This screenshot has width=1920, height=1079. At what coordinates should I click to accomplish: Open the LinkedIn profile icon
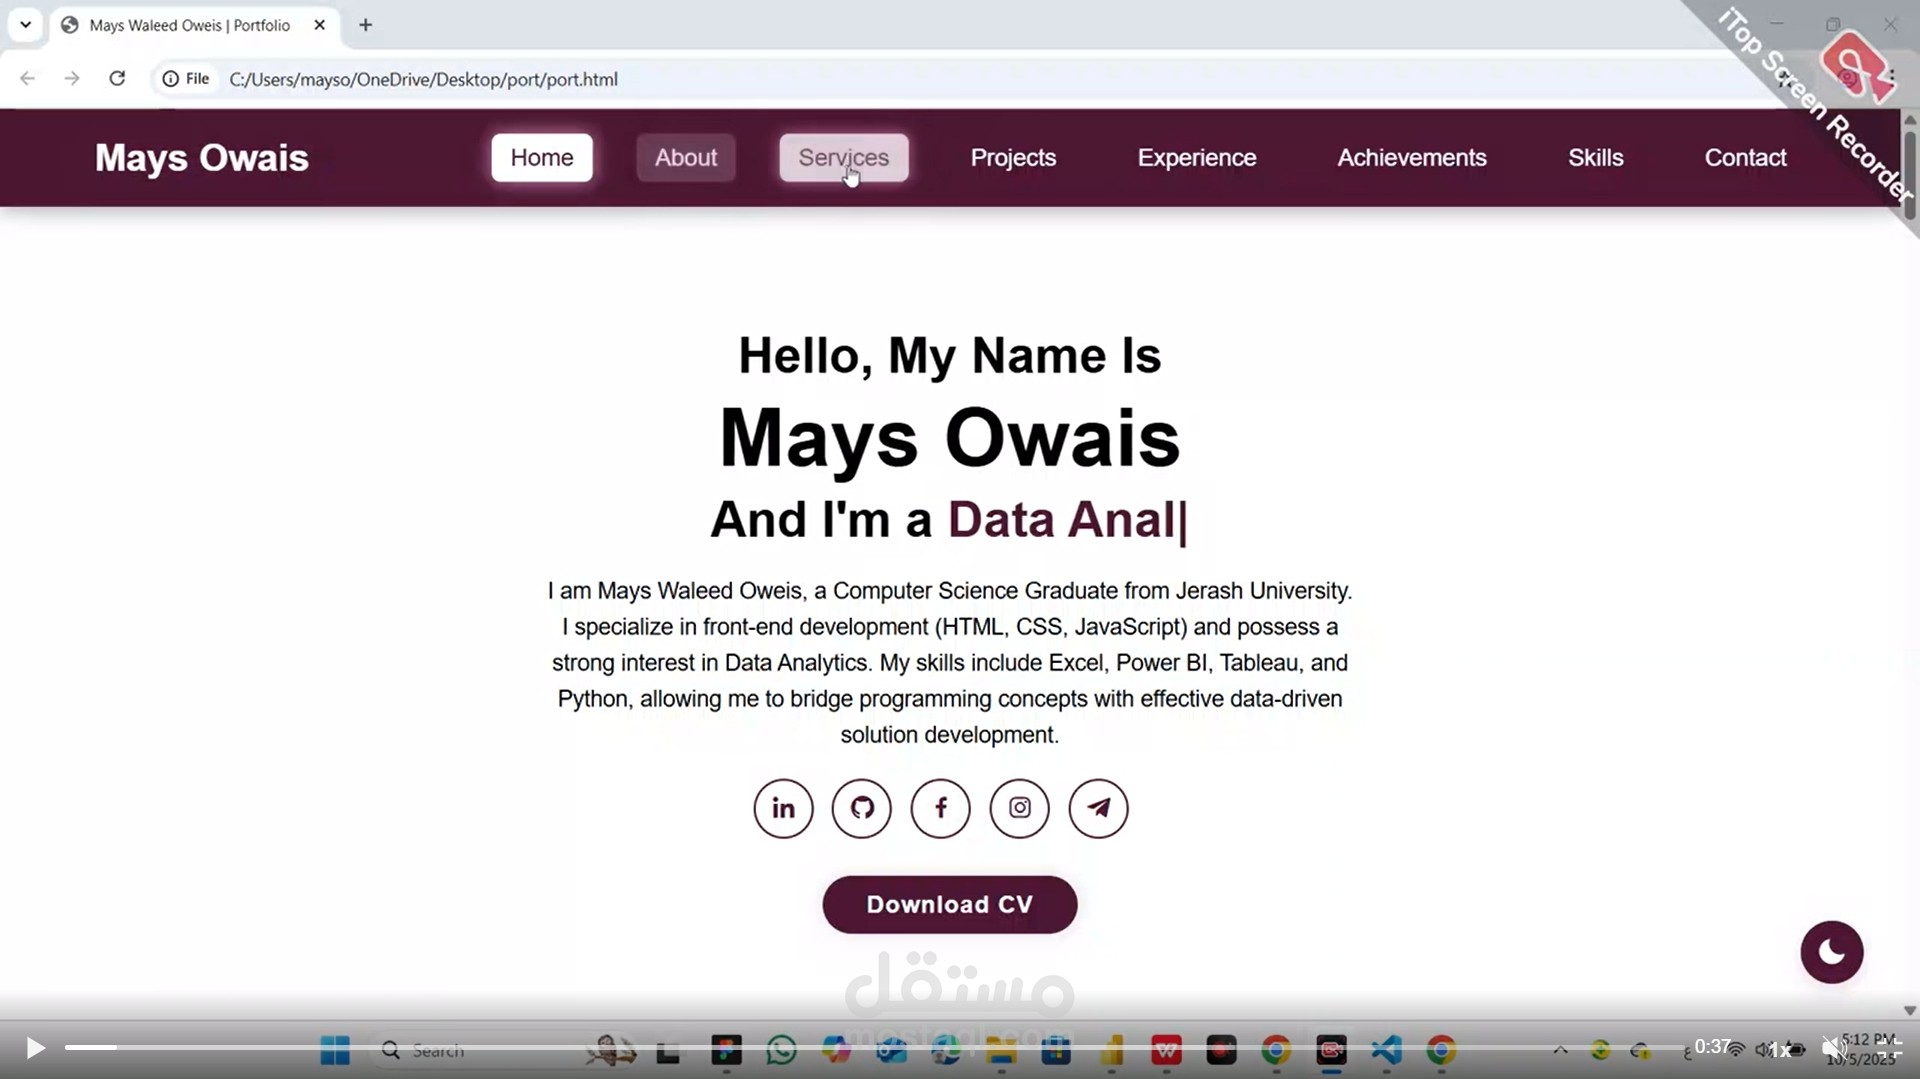pos(783,808)
